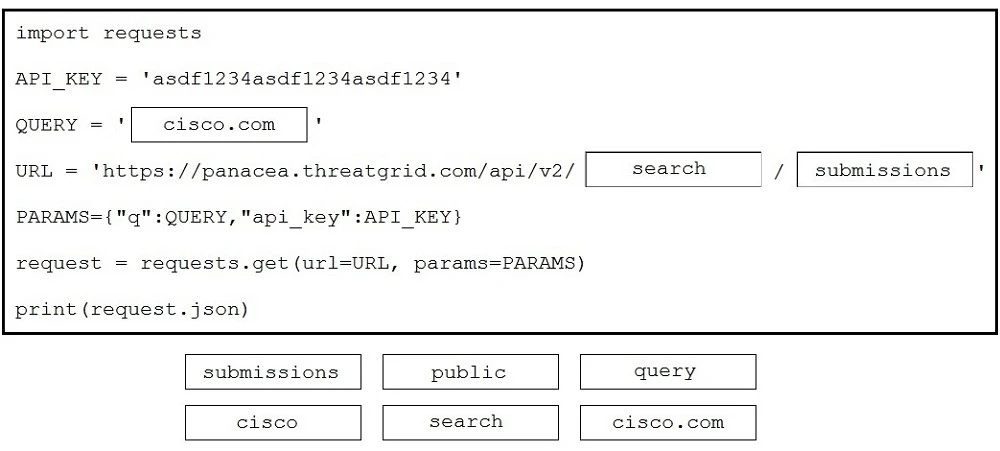Choose "search" from the answer bank below code

point(469,422)
